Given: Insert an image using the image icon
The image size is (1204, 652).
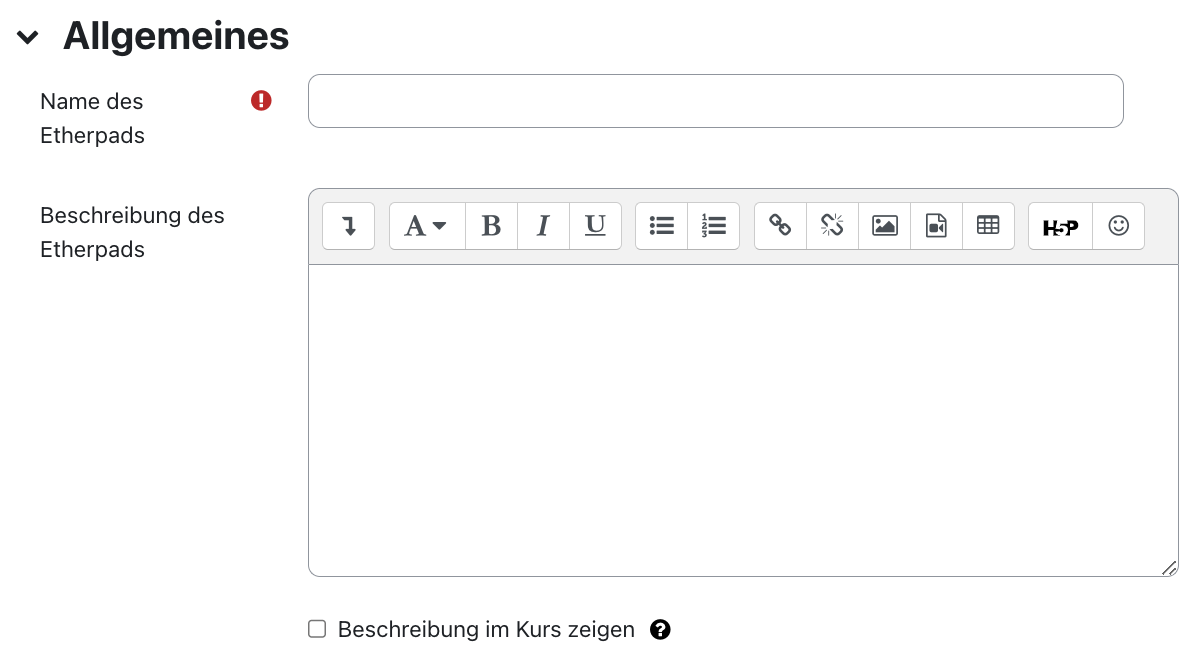Looking at the screenshot, I should click(884, 226).
